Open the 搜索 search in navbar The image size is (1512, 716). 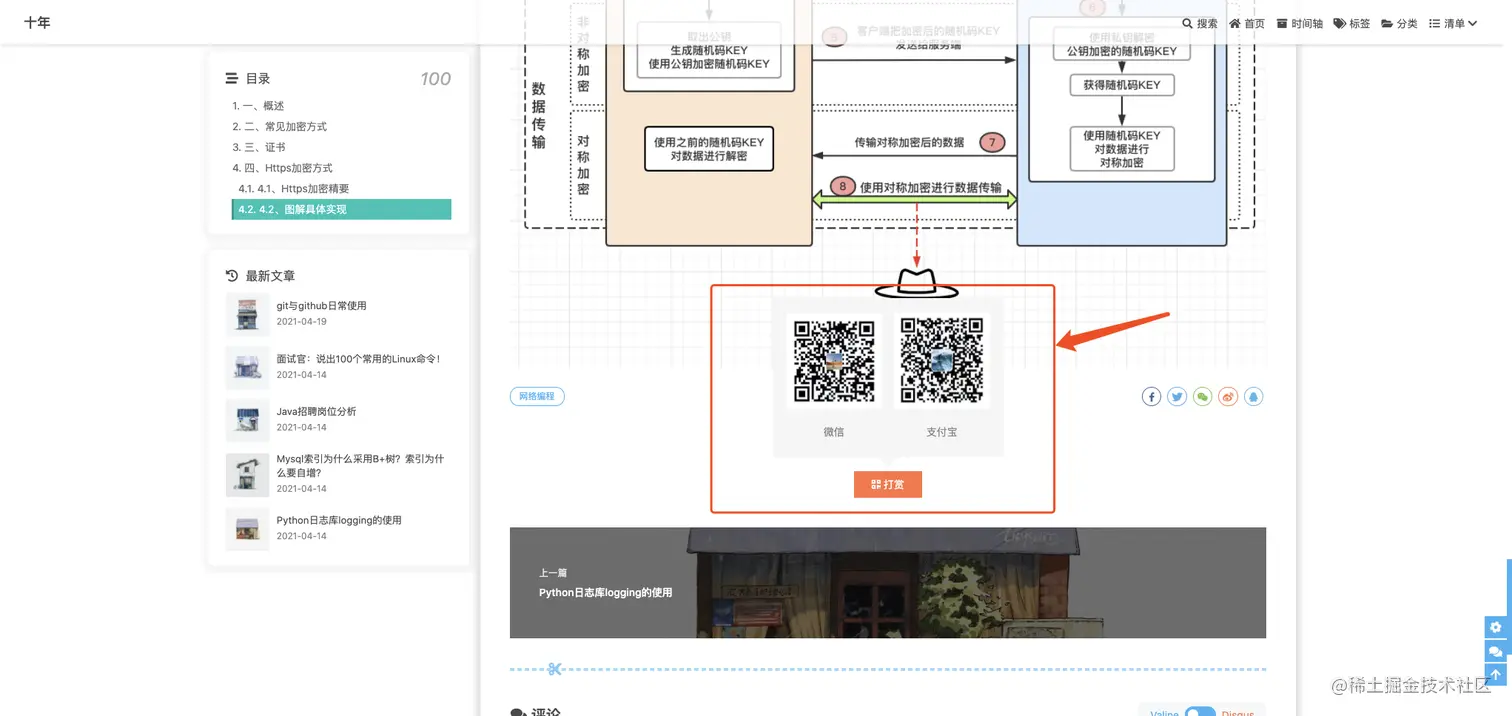[1200, 23]
